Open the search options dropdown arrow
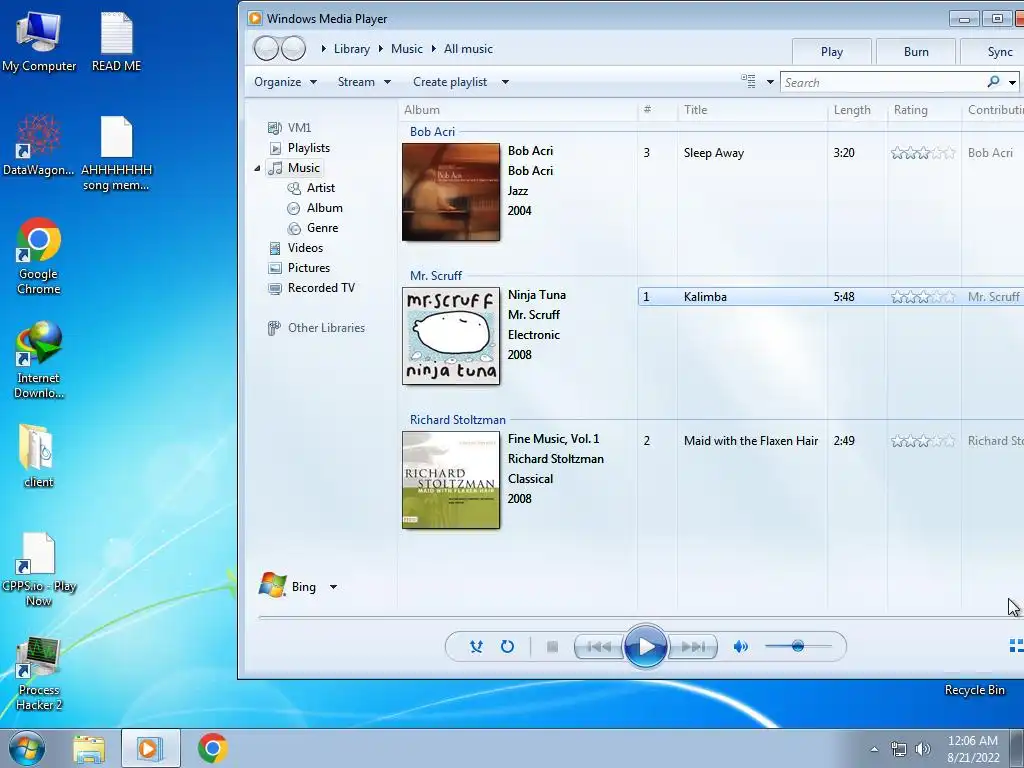 point(1012,82)
